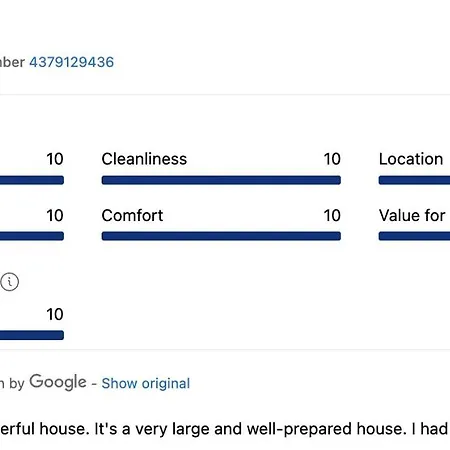Select the Cleanliness label
Viewport: 450px width, 450px height.
(x=144, y=159)
